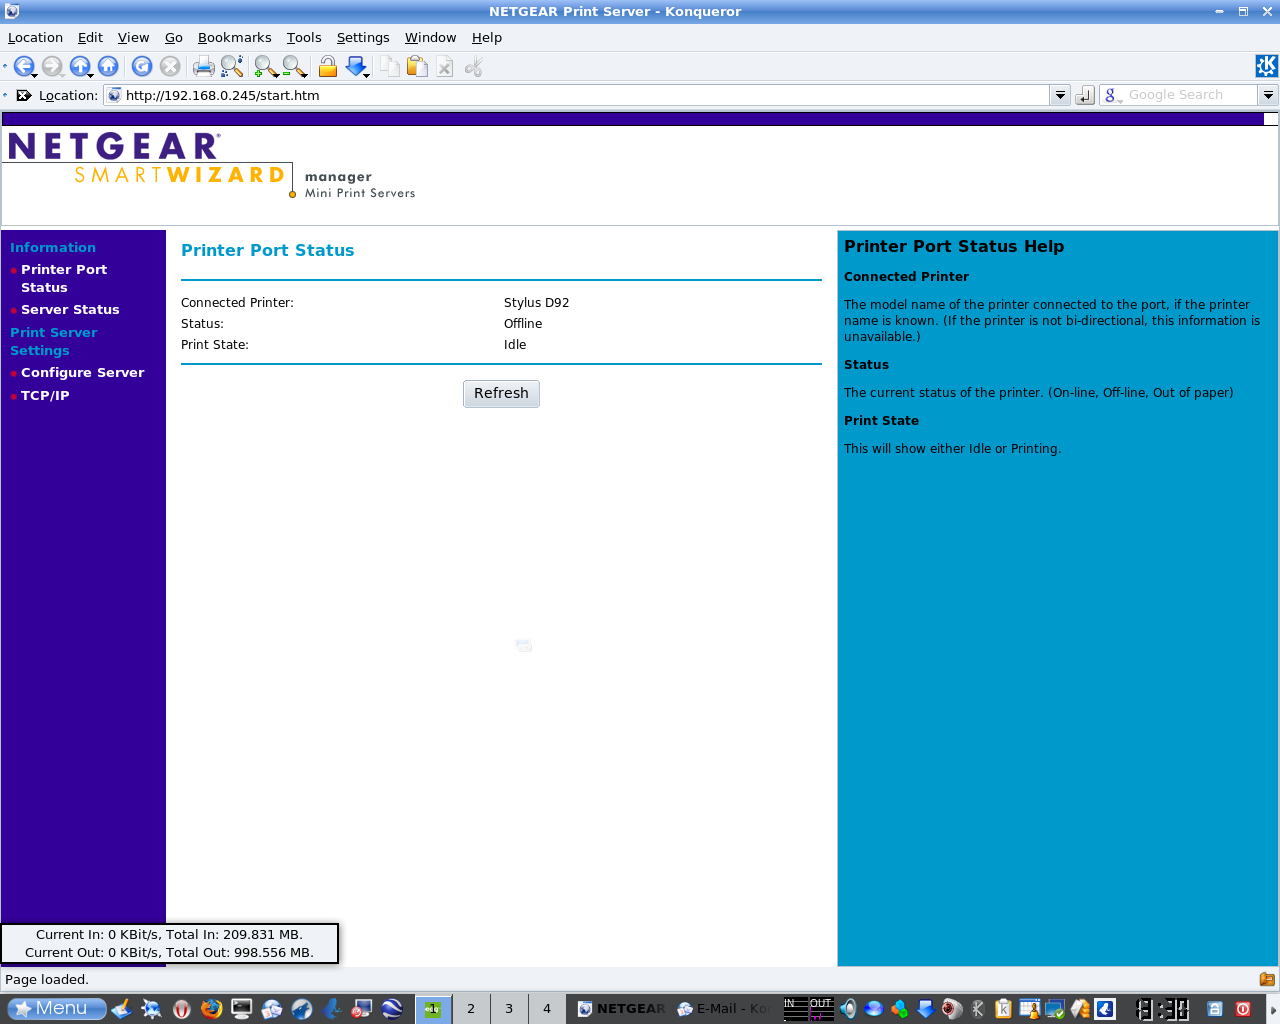Open the Bookmarks menu
1280x1024 pixels.
pos(234,38)
